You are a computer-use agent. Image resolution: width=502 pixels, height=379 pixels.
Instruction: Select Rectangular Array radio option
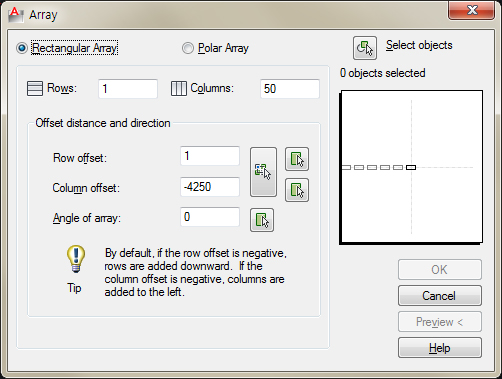point(22,48)
